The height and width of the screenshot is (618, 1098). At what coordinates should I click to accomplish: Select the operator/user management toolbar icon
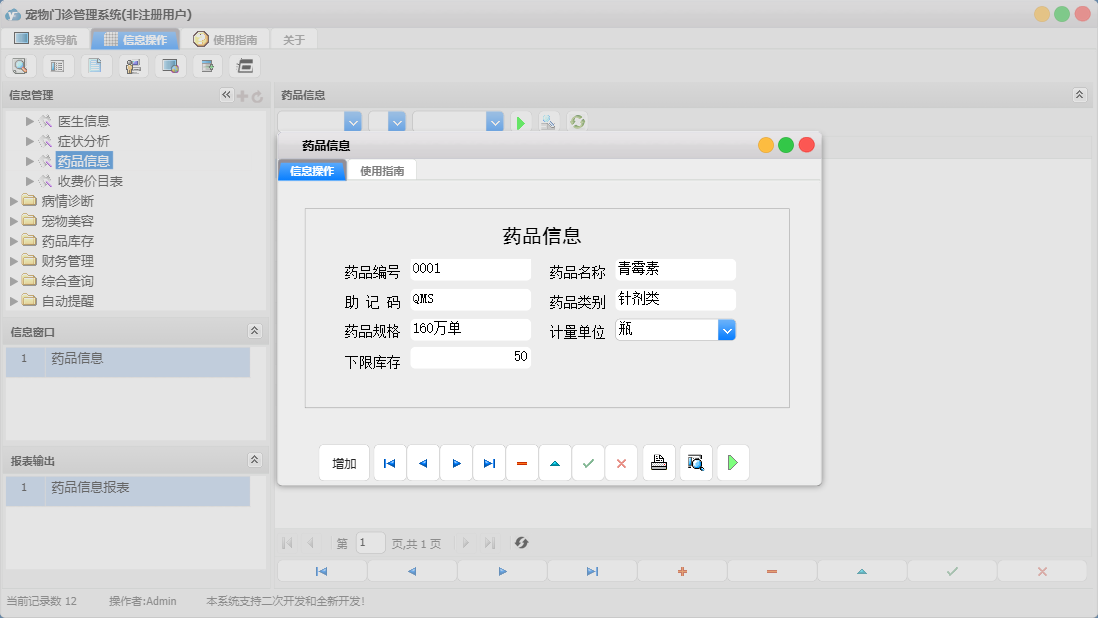point(132,65)
